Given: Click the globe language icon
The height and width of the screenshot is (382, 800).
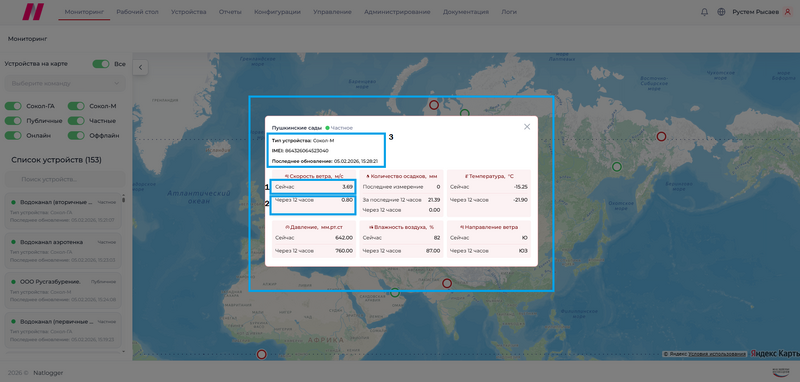Looking at the screenshot, I should pyautogui.click(x=721, y=12).
